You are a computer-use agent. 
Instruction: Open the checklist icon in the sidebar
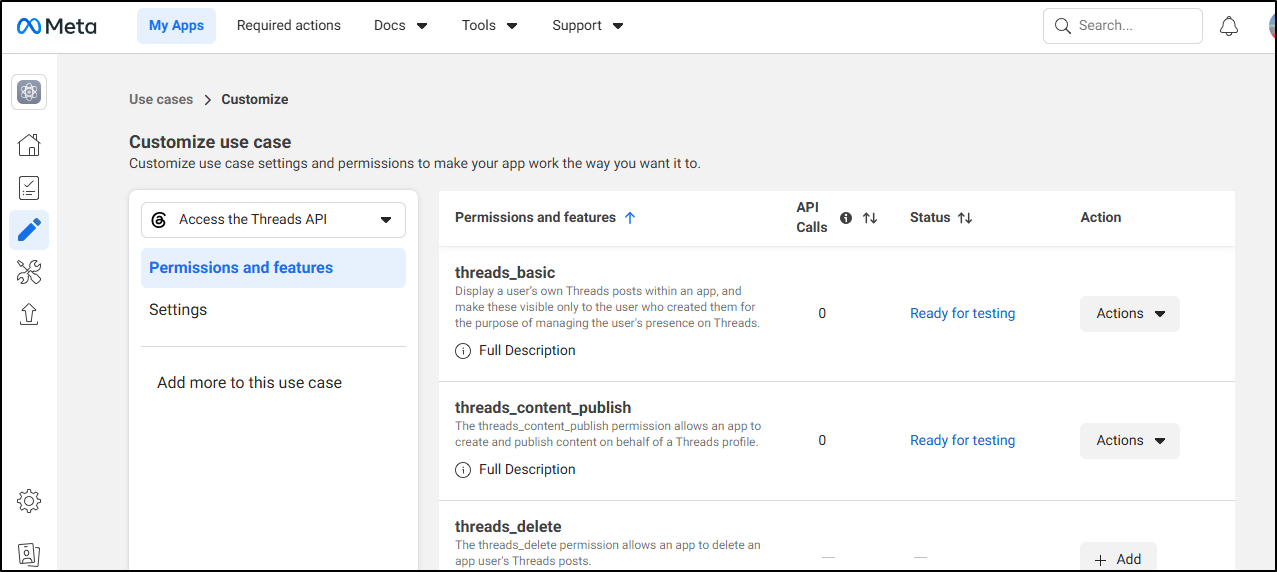point(29,188)
